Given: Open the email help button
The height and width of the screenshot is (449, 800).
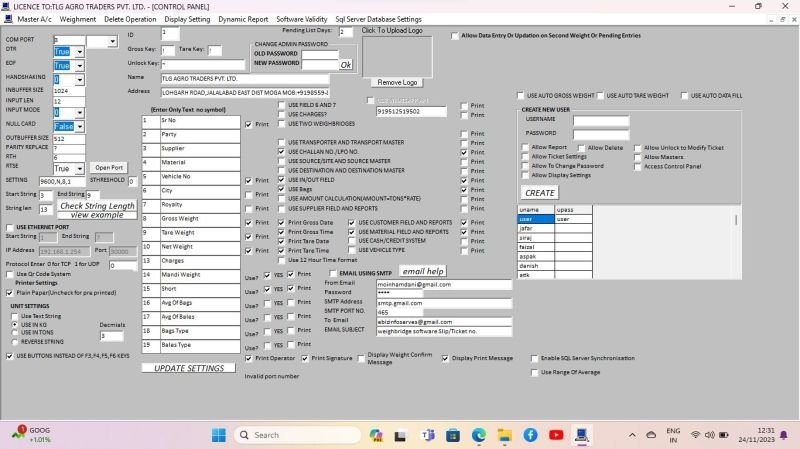Looking at the screenshot, I should click(423, 271).
